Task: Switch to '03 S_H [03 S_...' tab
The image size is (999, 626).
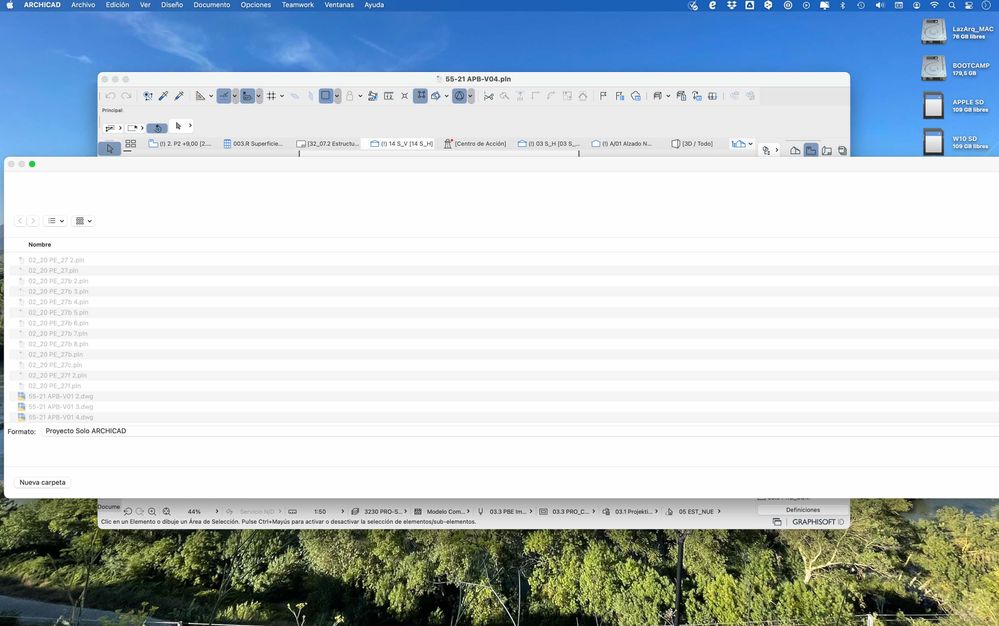Action: click(x=549, y=144)
